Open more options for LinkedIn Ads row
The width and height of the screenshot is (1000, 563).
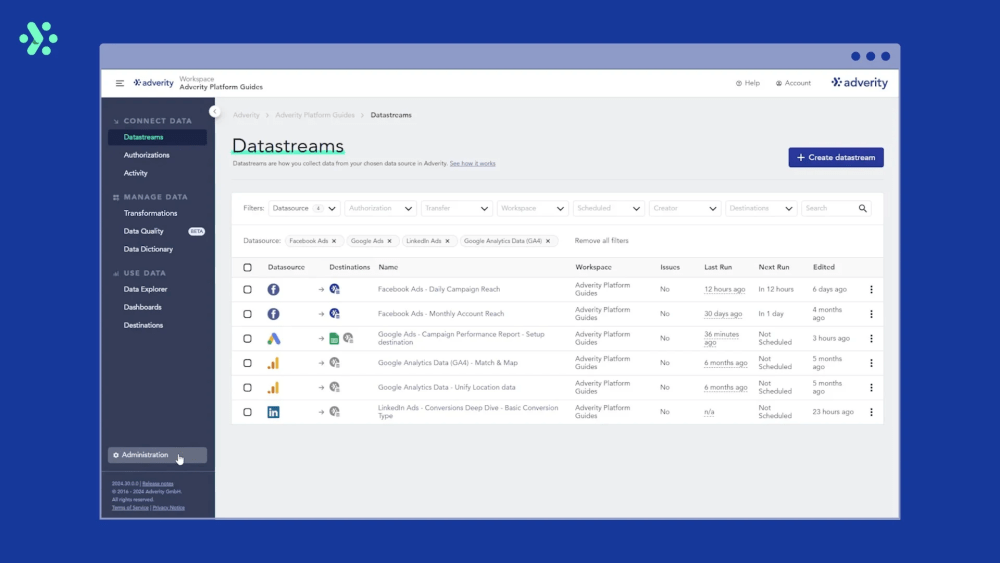click(x=871, y=412)
